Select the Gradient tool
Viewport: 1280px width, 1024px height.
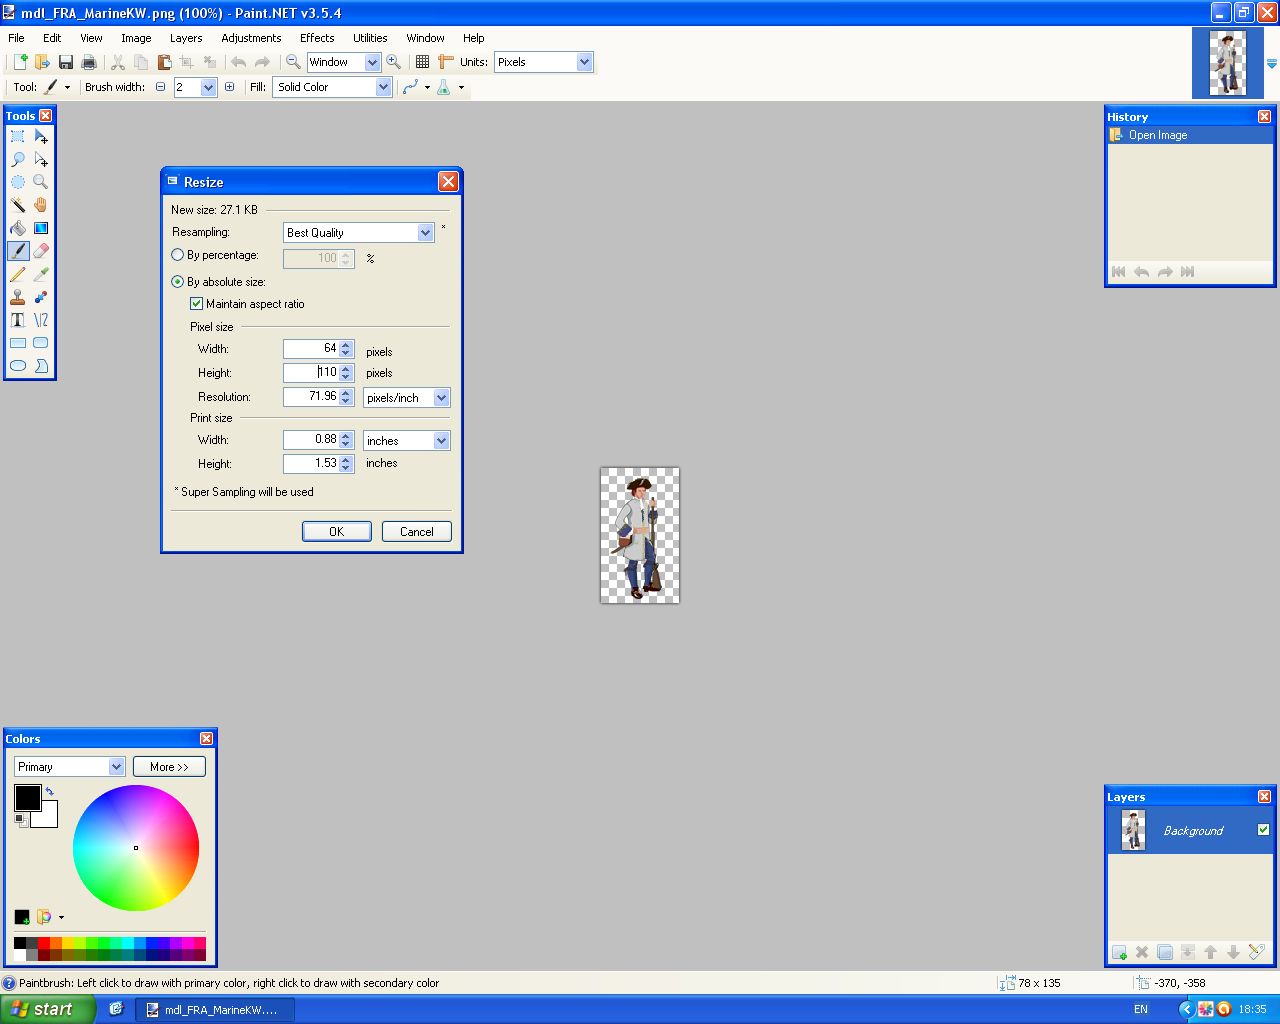click(41, 228)
